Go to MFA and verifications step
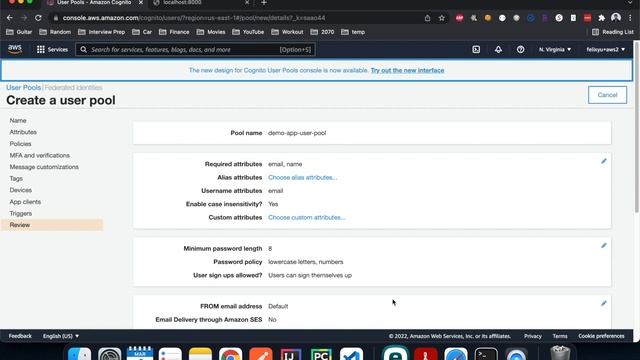 click(40, 156)
